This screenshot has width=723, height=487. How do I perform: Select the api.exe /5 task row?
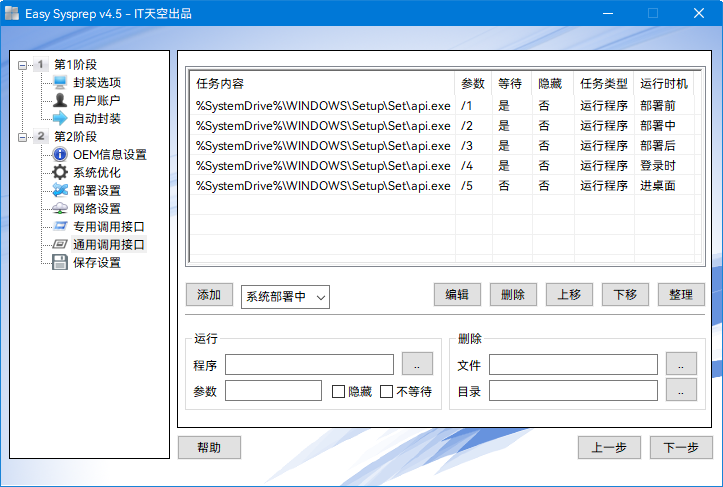pos(445,185)
